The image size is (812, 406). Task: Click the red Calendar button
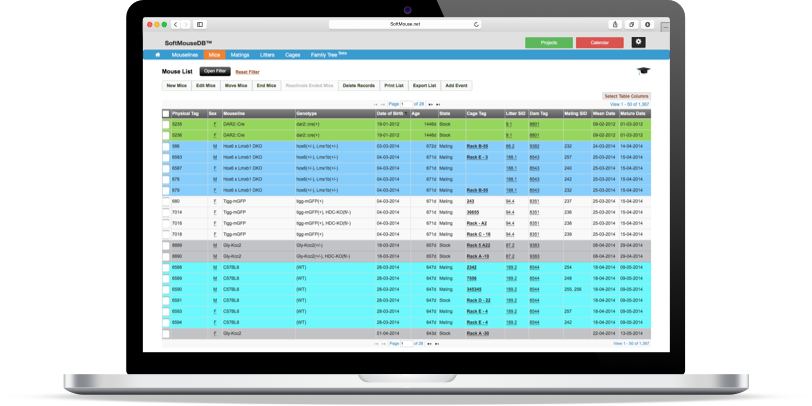click(x=599, y=43)
